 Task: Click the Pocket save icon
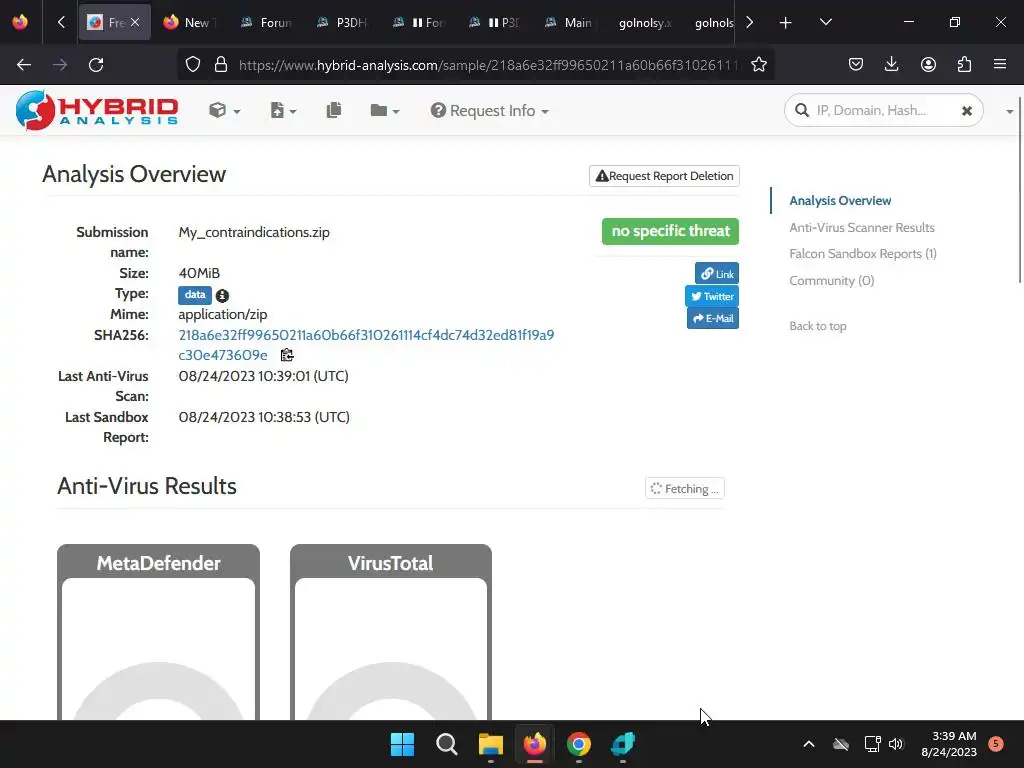856,65
